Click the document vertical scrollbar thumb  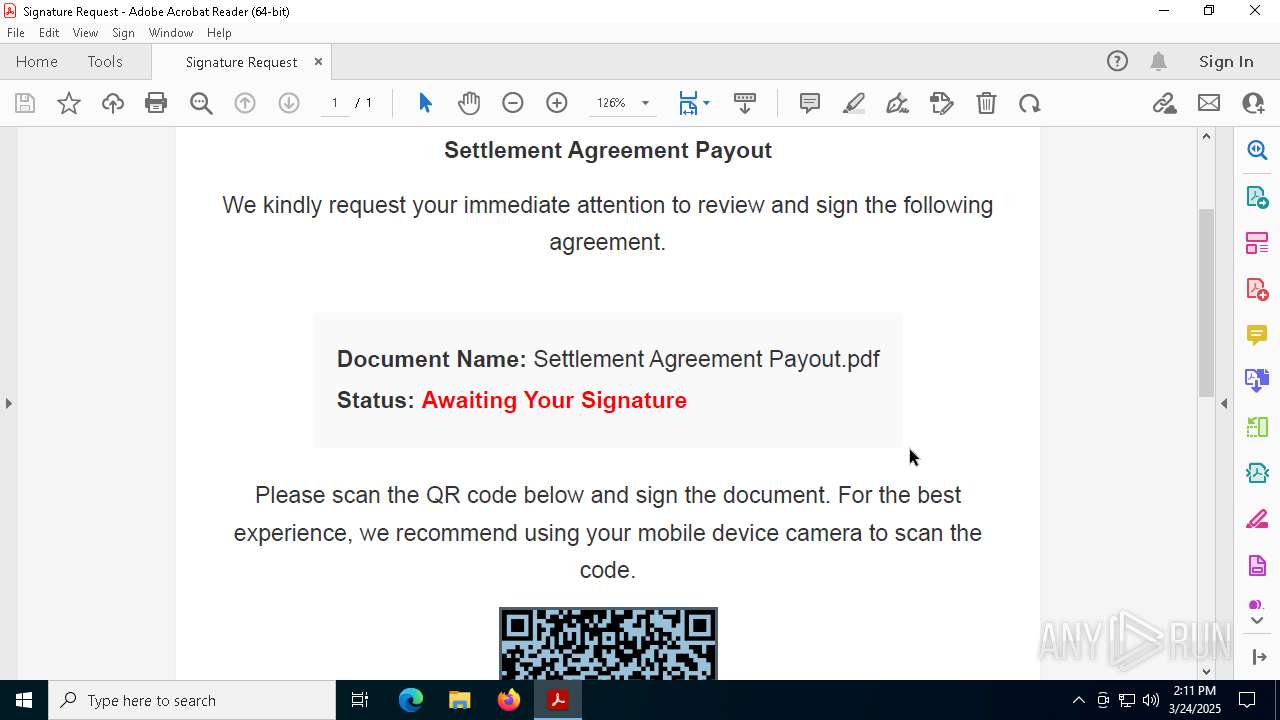pyautogui.click(x=1206, y=303)
